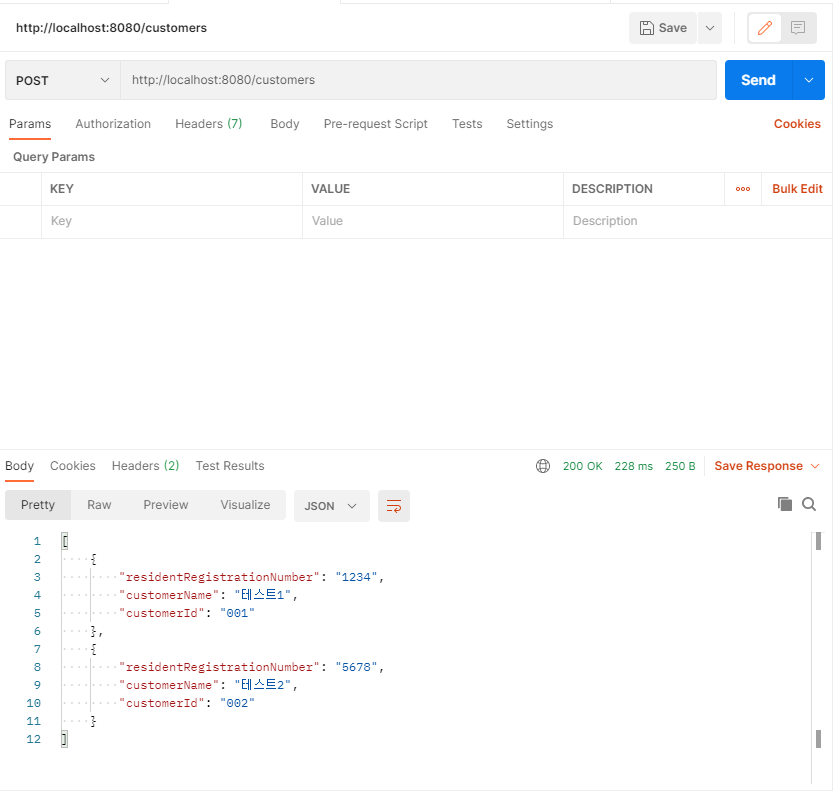The width and height of the screenshot is (833, 791).
Task: Click the Value input cell
Action: point(433,222)
